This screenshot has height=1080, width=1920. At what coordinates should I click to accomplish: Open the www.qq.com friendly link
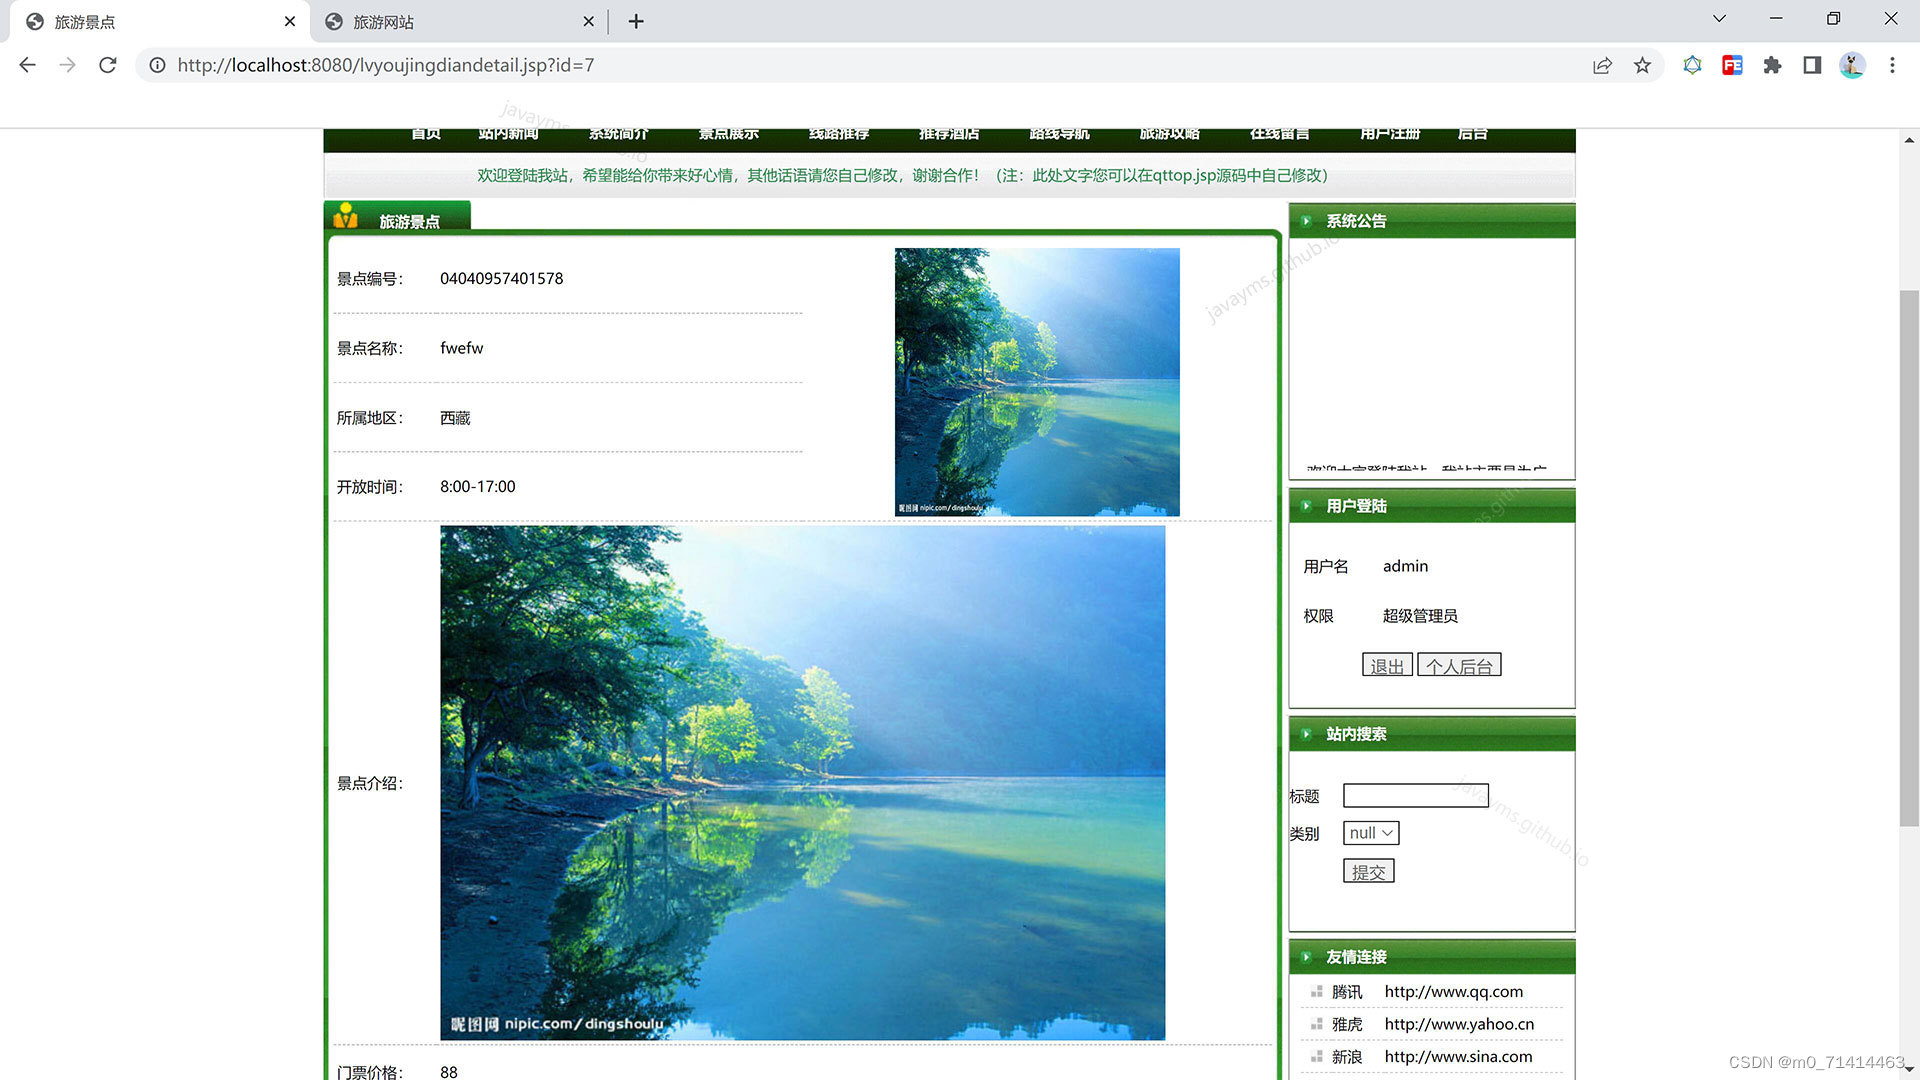[x=1453, y=992]
